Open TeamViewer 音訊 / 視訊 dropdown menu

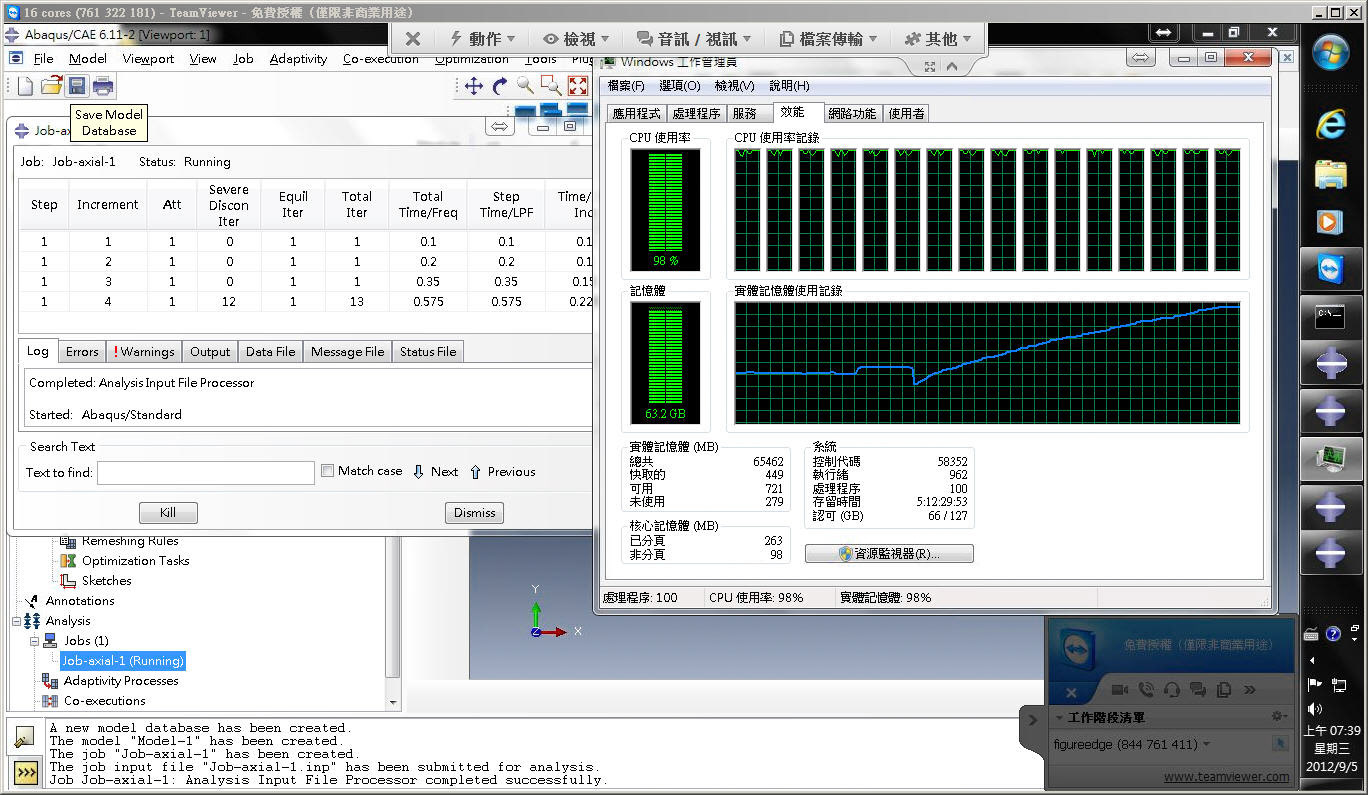[x=694, y=39]
